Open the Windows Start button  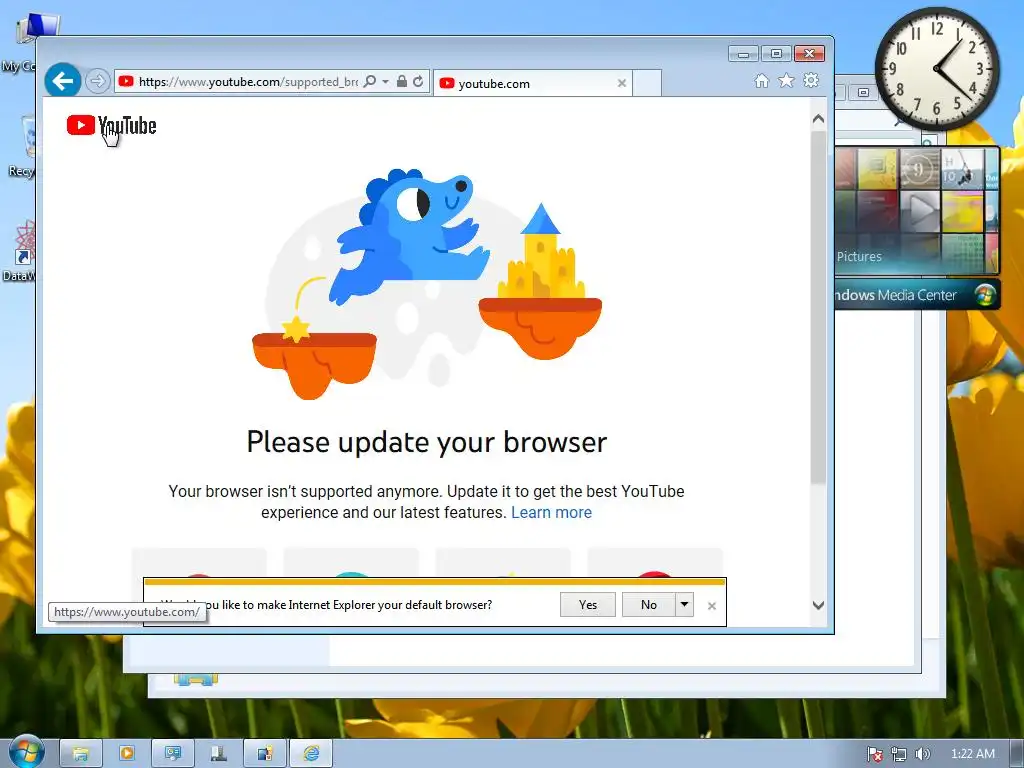point(25,752)
